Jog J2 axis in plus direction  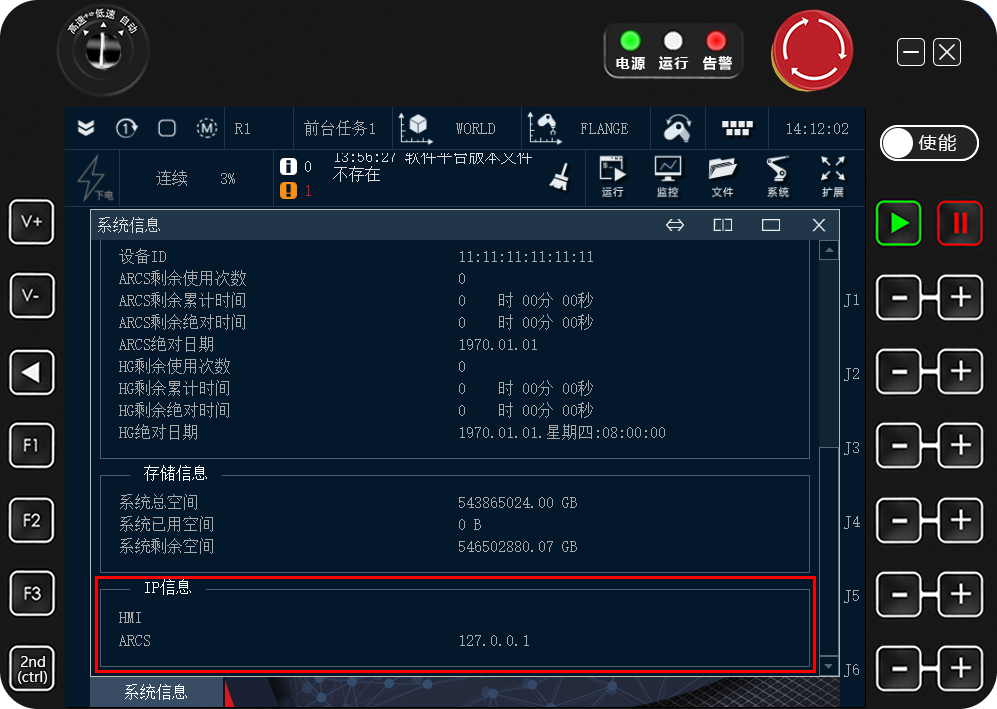(961, 371)
